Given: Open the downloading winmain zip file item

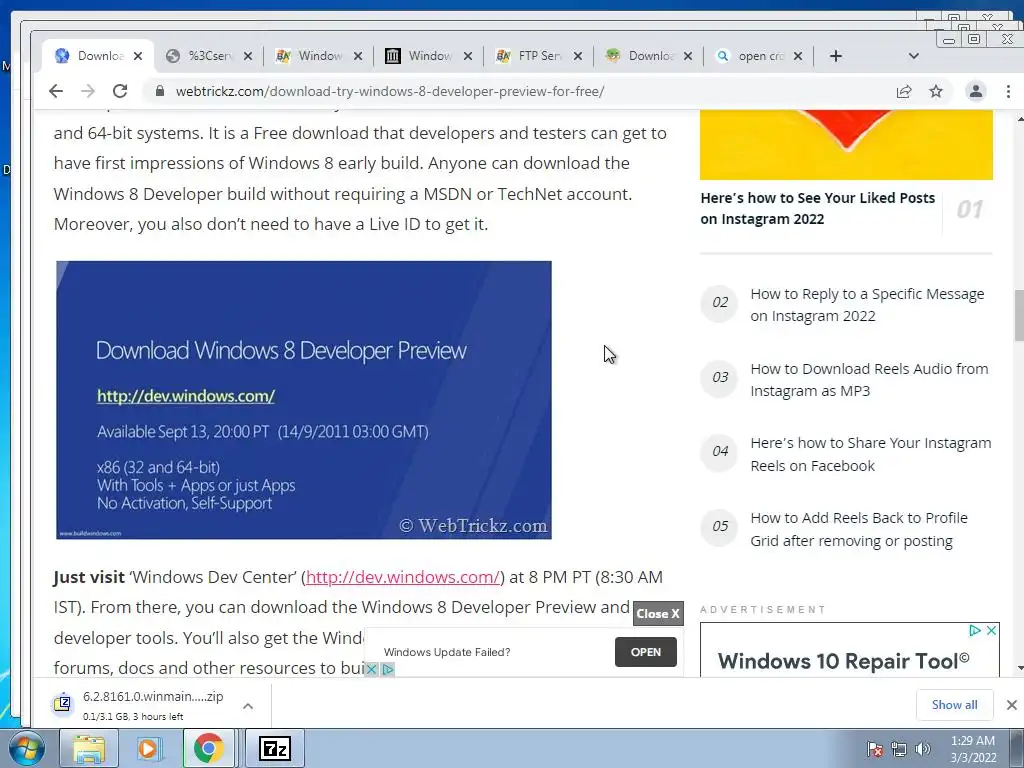Looking at the screenshot, I should 144,705.
